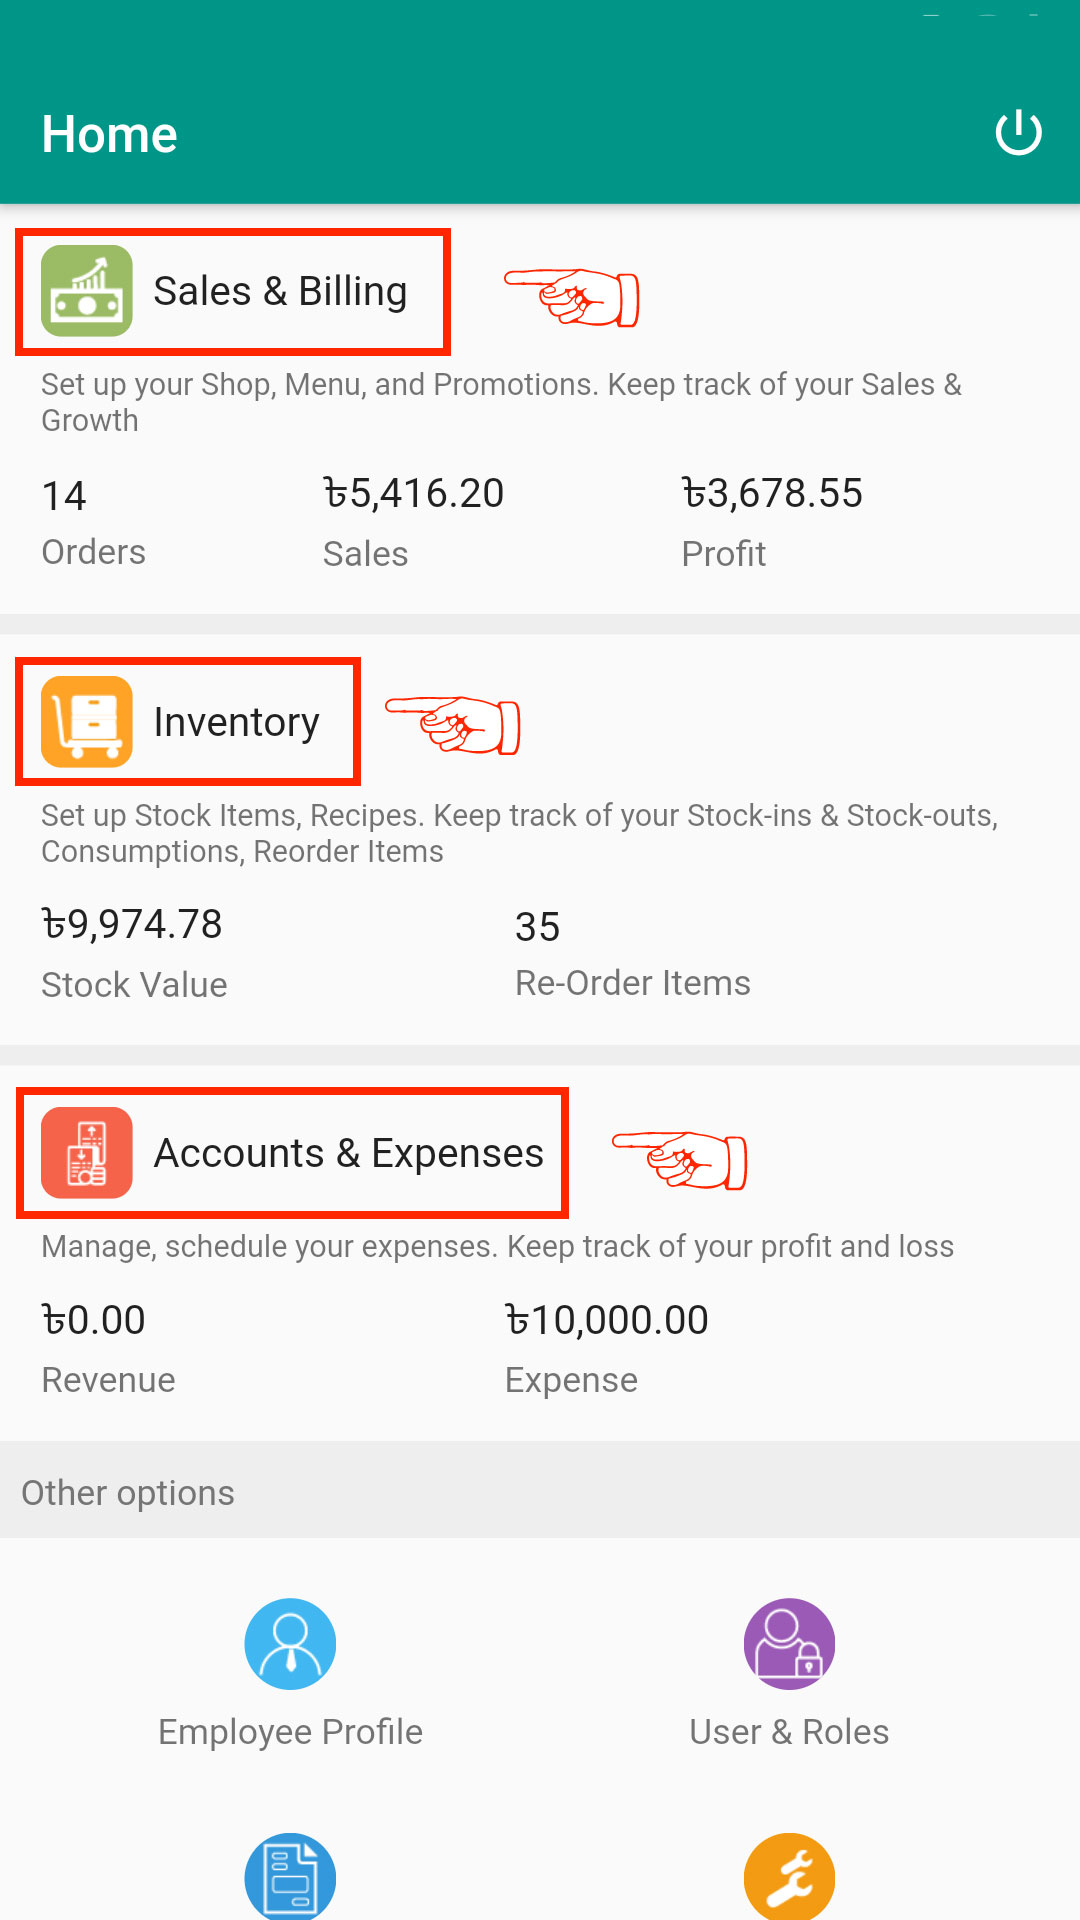Click the Employee Profile label
Screen dimensions: 1080x1920
pyautogui.click(x=290, y=1732)
